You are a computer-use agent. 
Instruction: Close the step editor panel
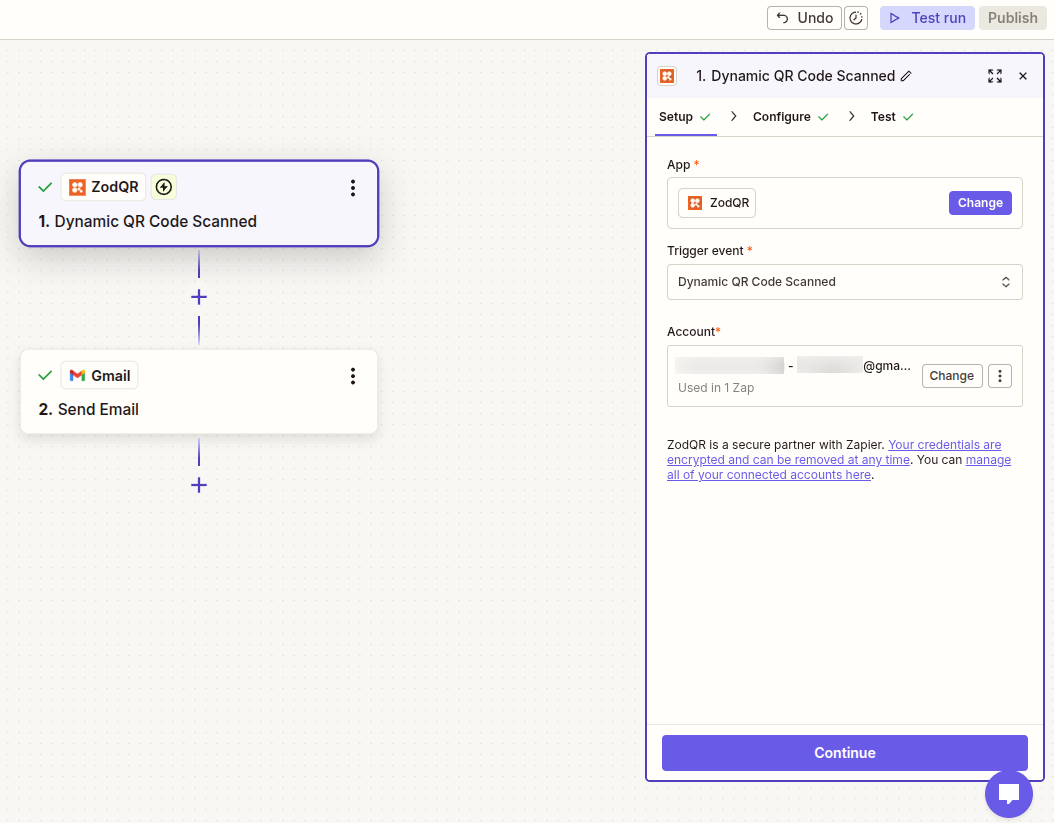pos(1023,76)
